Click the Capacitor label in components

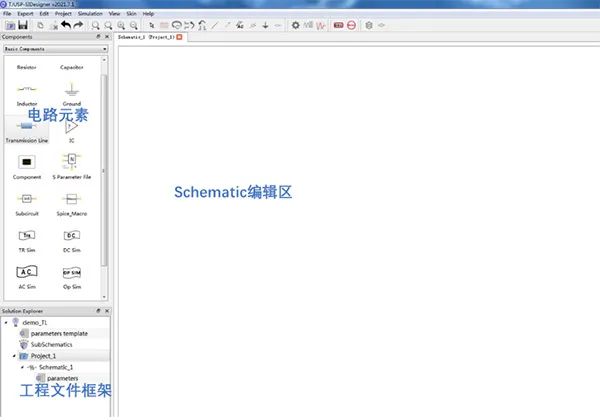pos(72,67)
